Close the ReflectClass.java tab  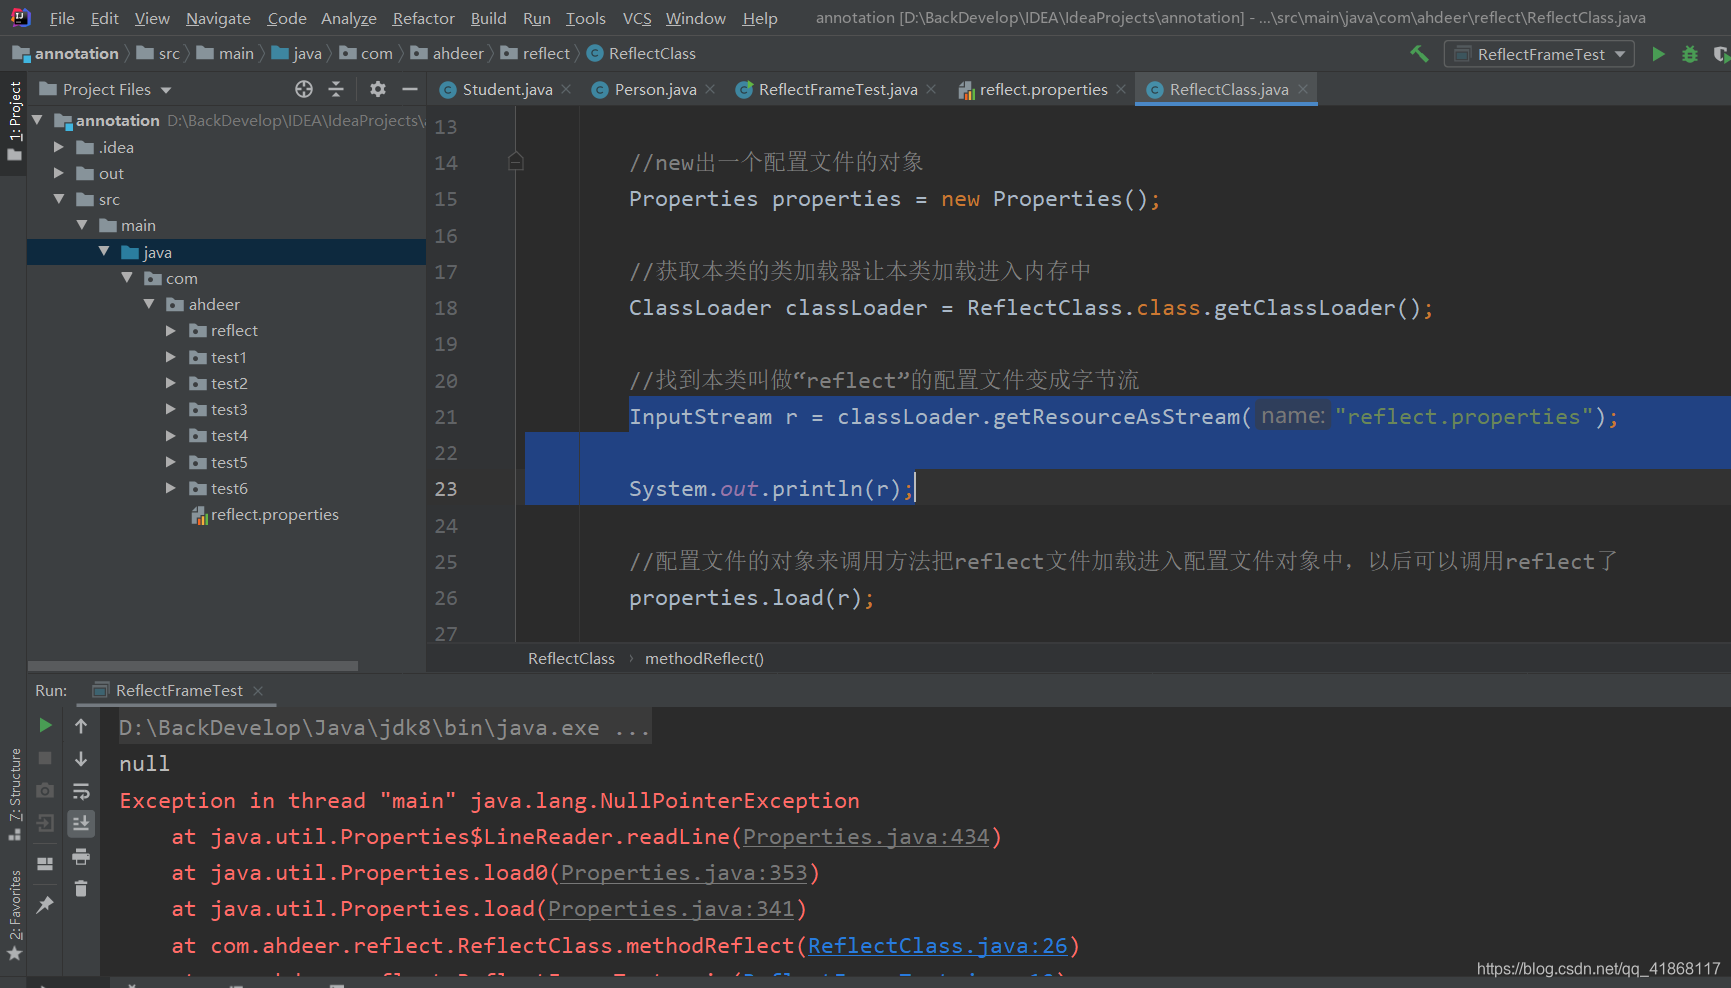click(1303, 89)
